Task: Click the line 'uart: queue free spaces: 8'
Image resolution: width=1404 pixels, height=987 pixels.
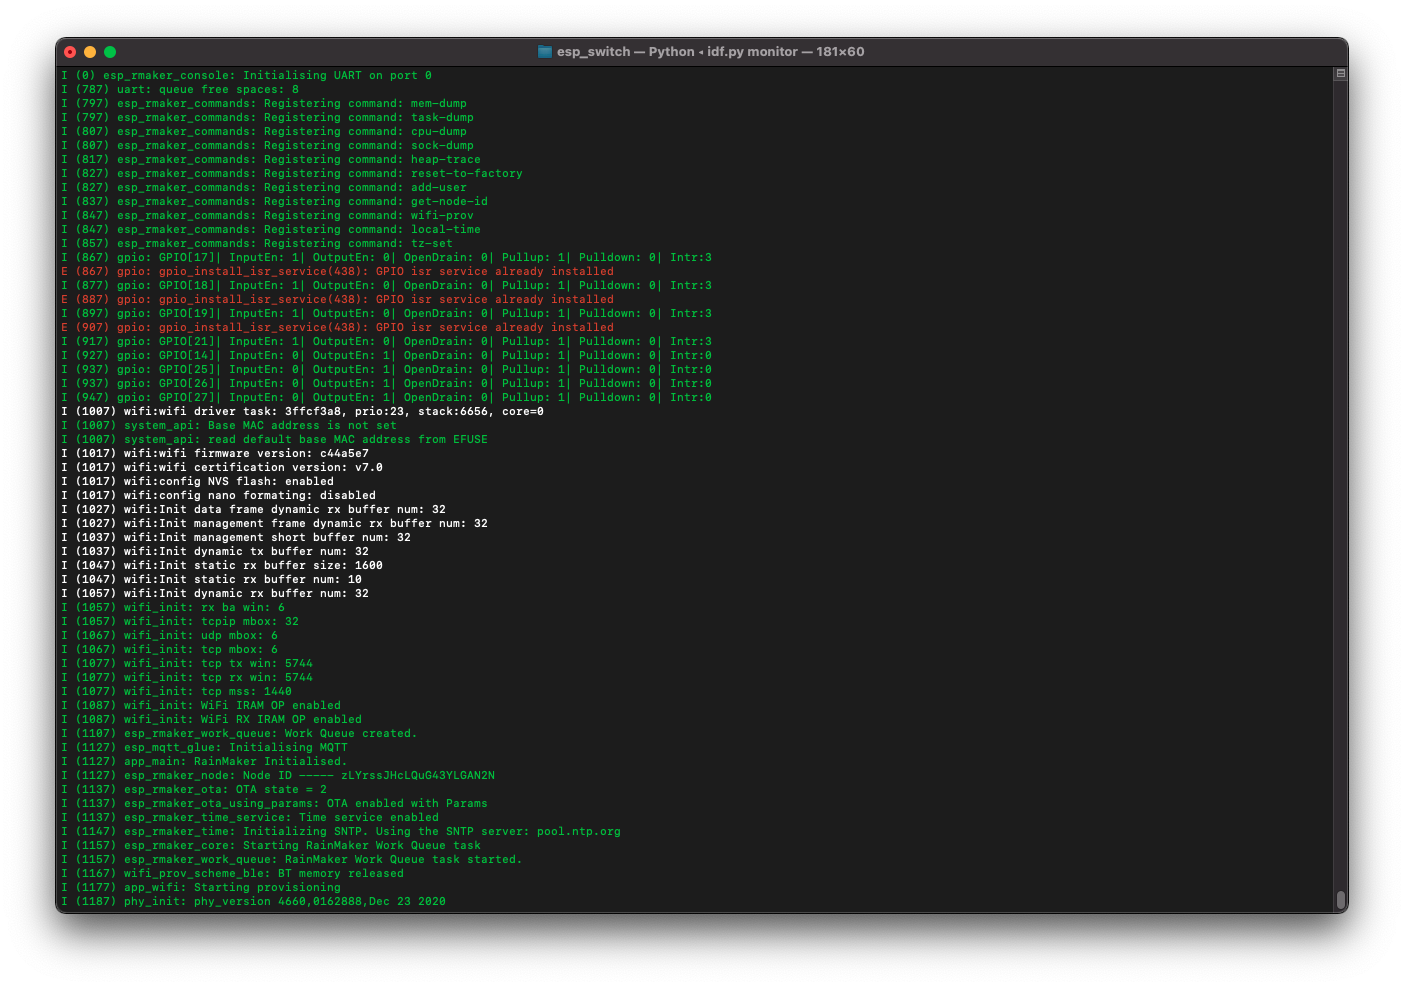Action: (x=180, y=89)
